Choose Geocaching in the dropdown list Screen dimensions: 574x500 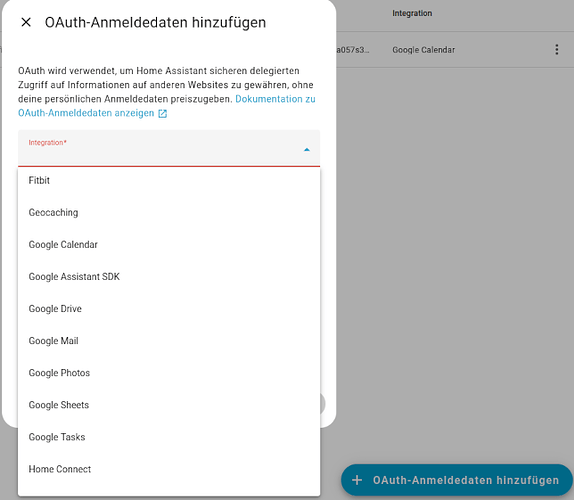coord(169,213)
